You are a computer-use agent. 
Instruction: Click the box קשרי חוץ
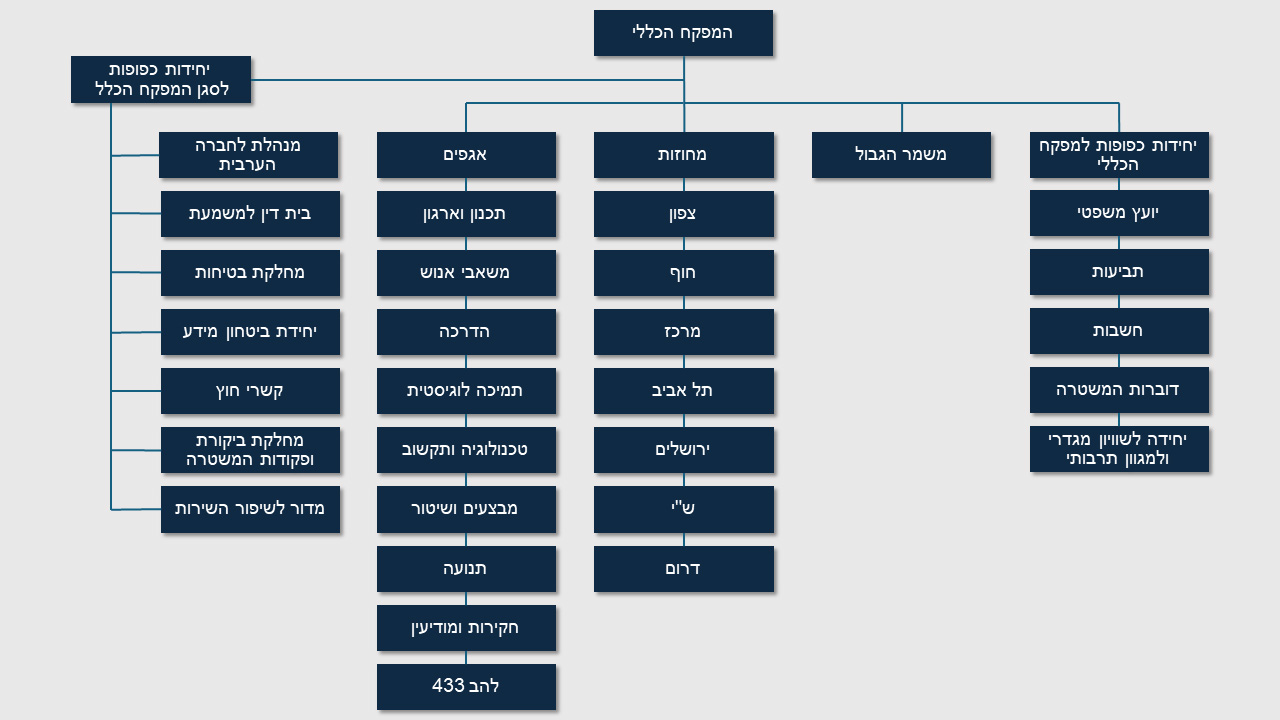tap(250, 391)
